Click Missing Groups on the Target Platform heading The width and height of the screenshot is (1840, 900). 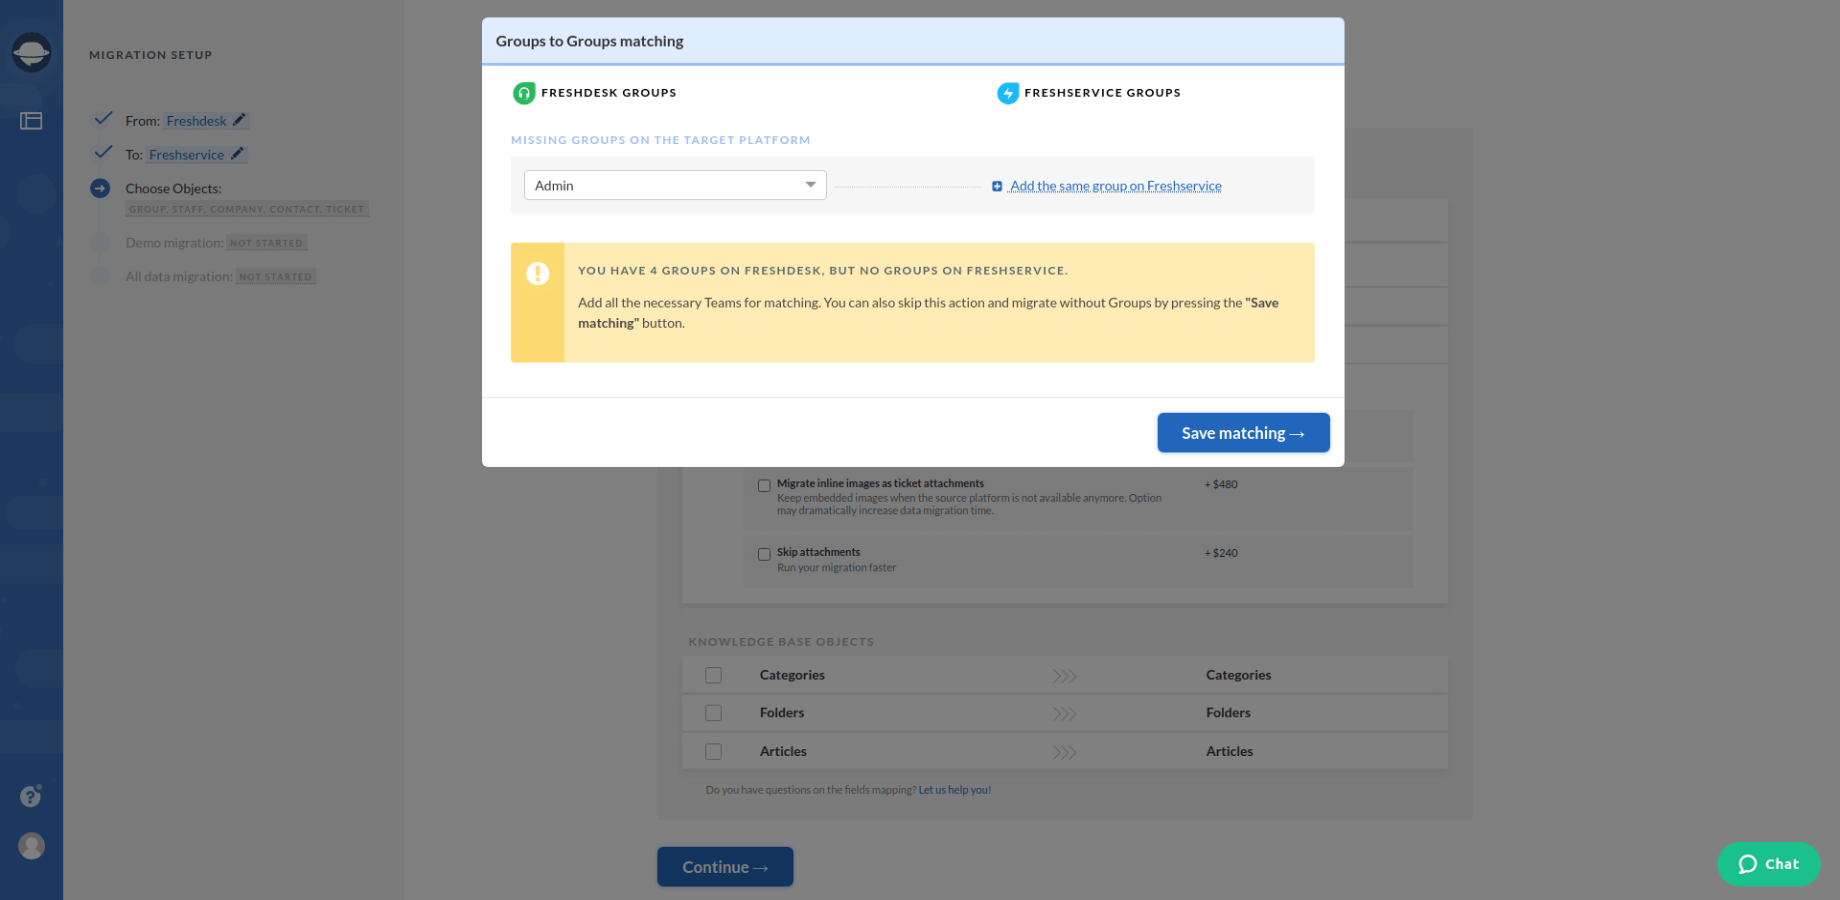pyautogui.click(x=661, y=140)
